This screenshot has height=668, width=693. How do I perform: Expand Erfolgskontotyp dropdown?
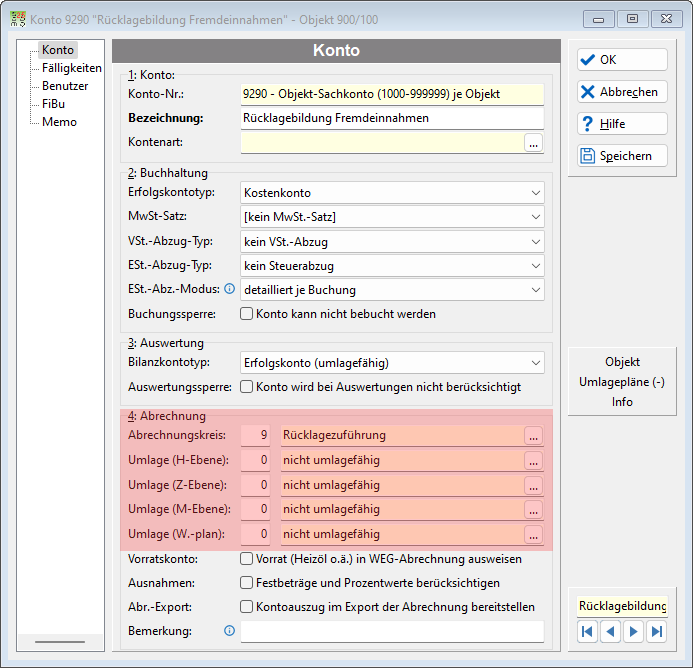[x=392, y=193]
